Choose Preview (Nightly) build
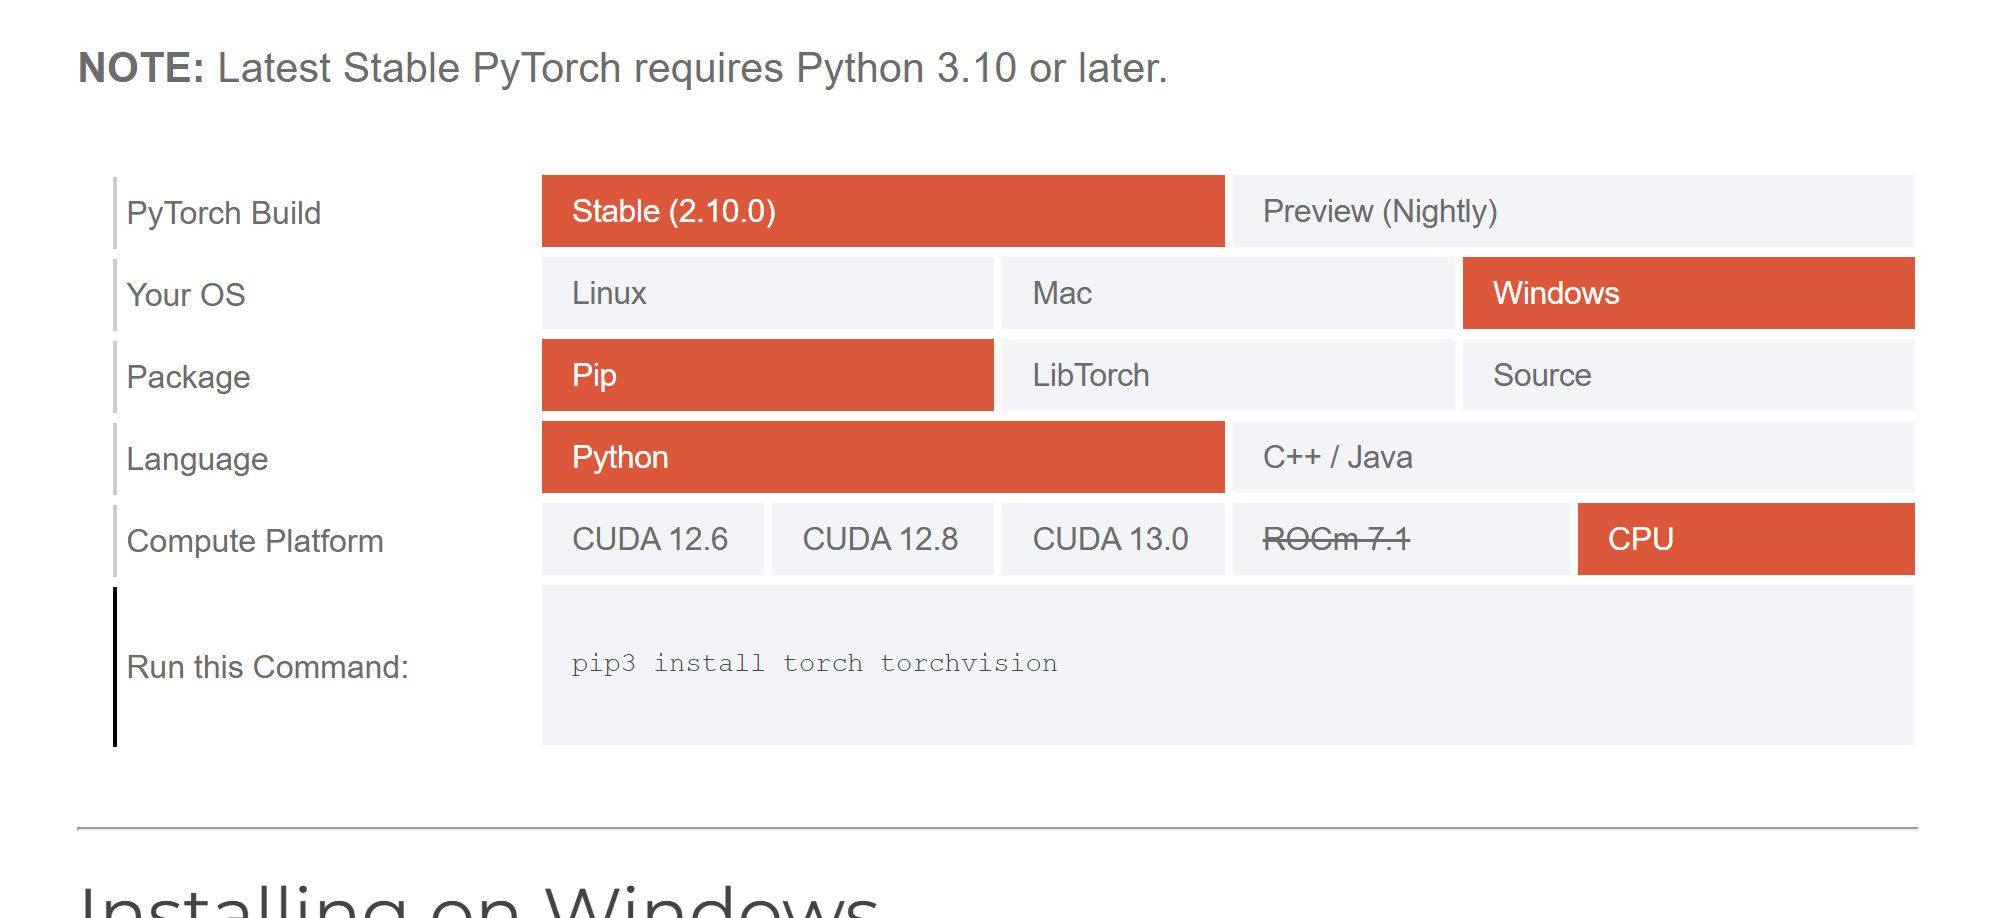Image resolution: width=1992 pixels, height=918 pixels. point(1574,211)
